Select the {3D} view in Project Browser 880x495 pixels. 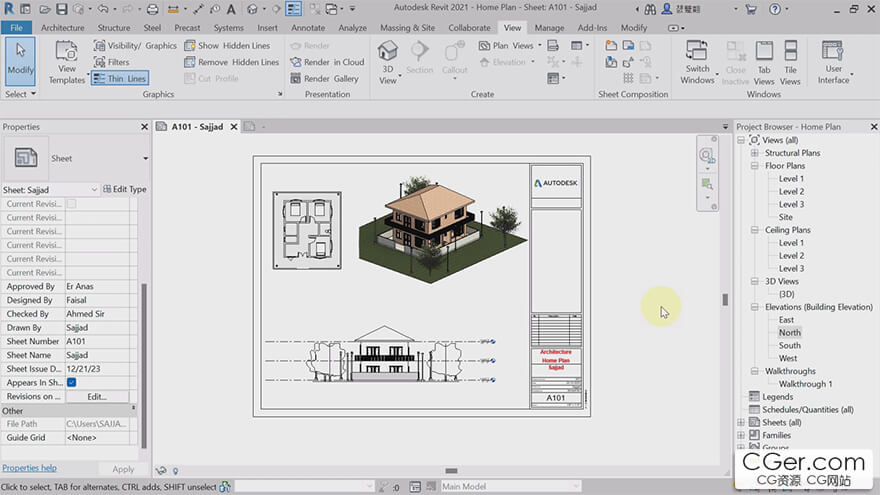[x=786, y=294]
